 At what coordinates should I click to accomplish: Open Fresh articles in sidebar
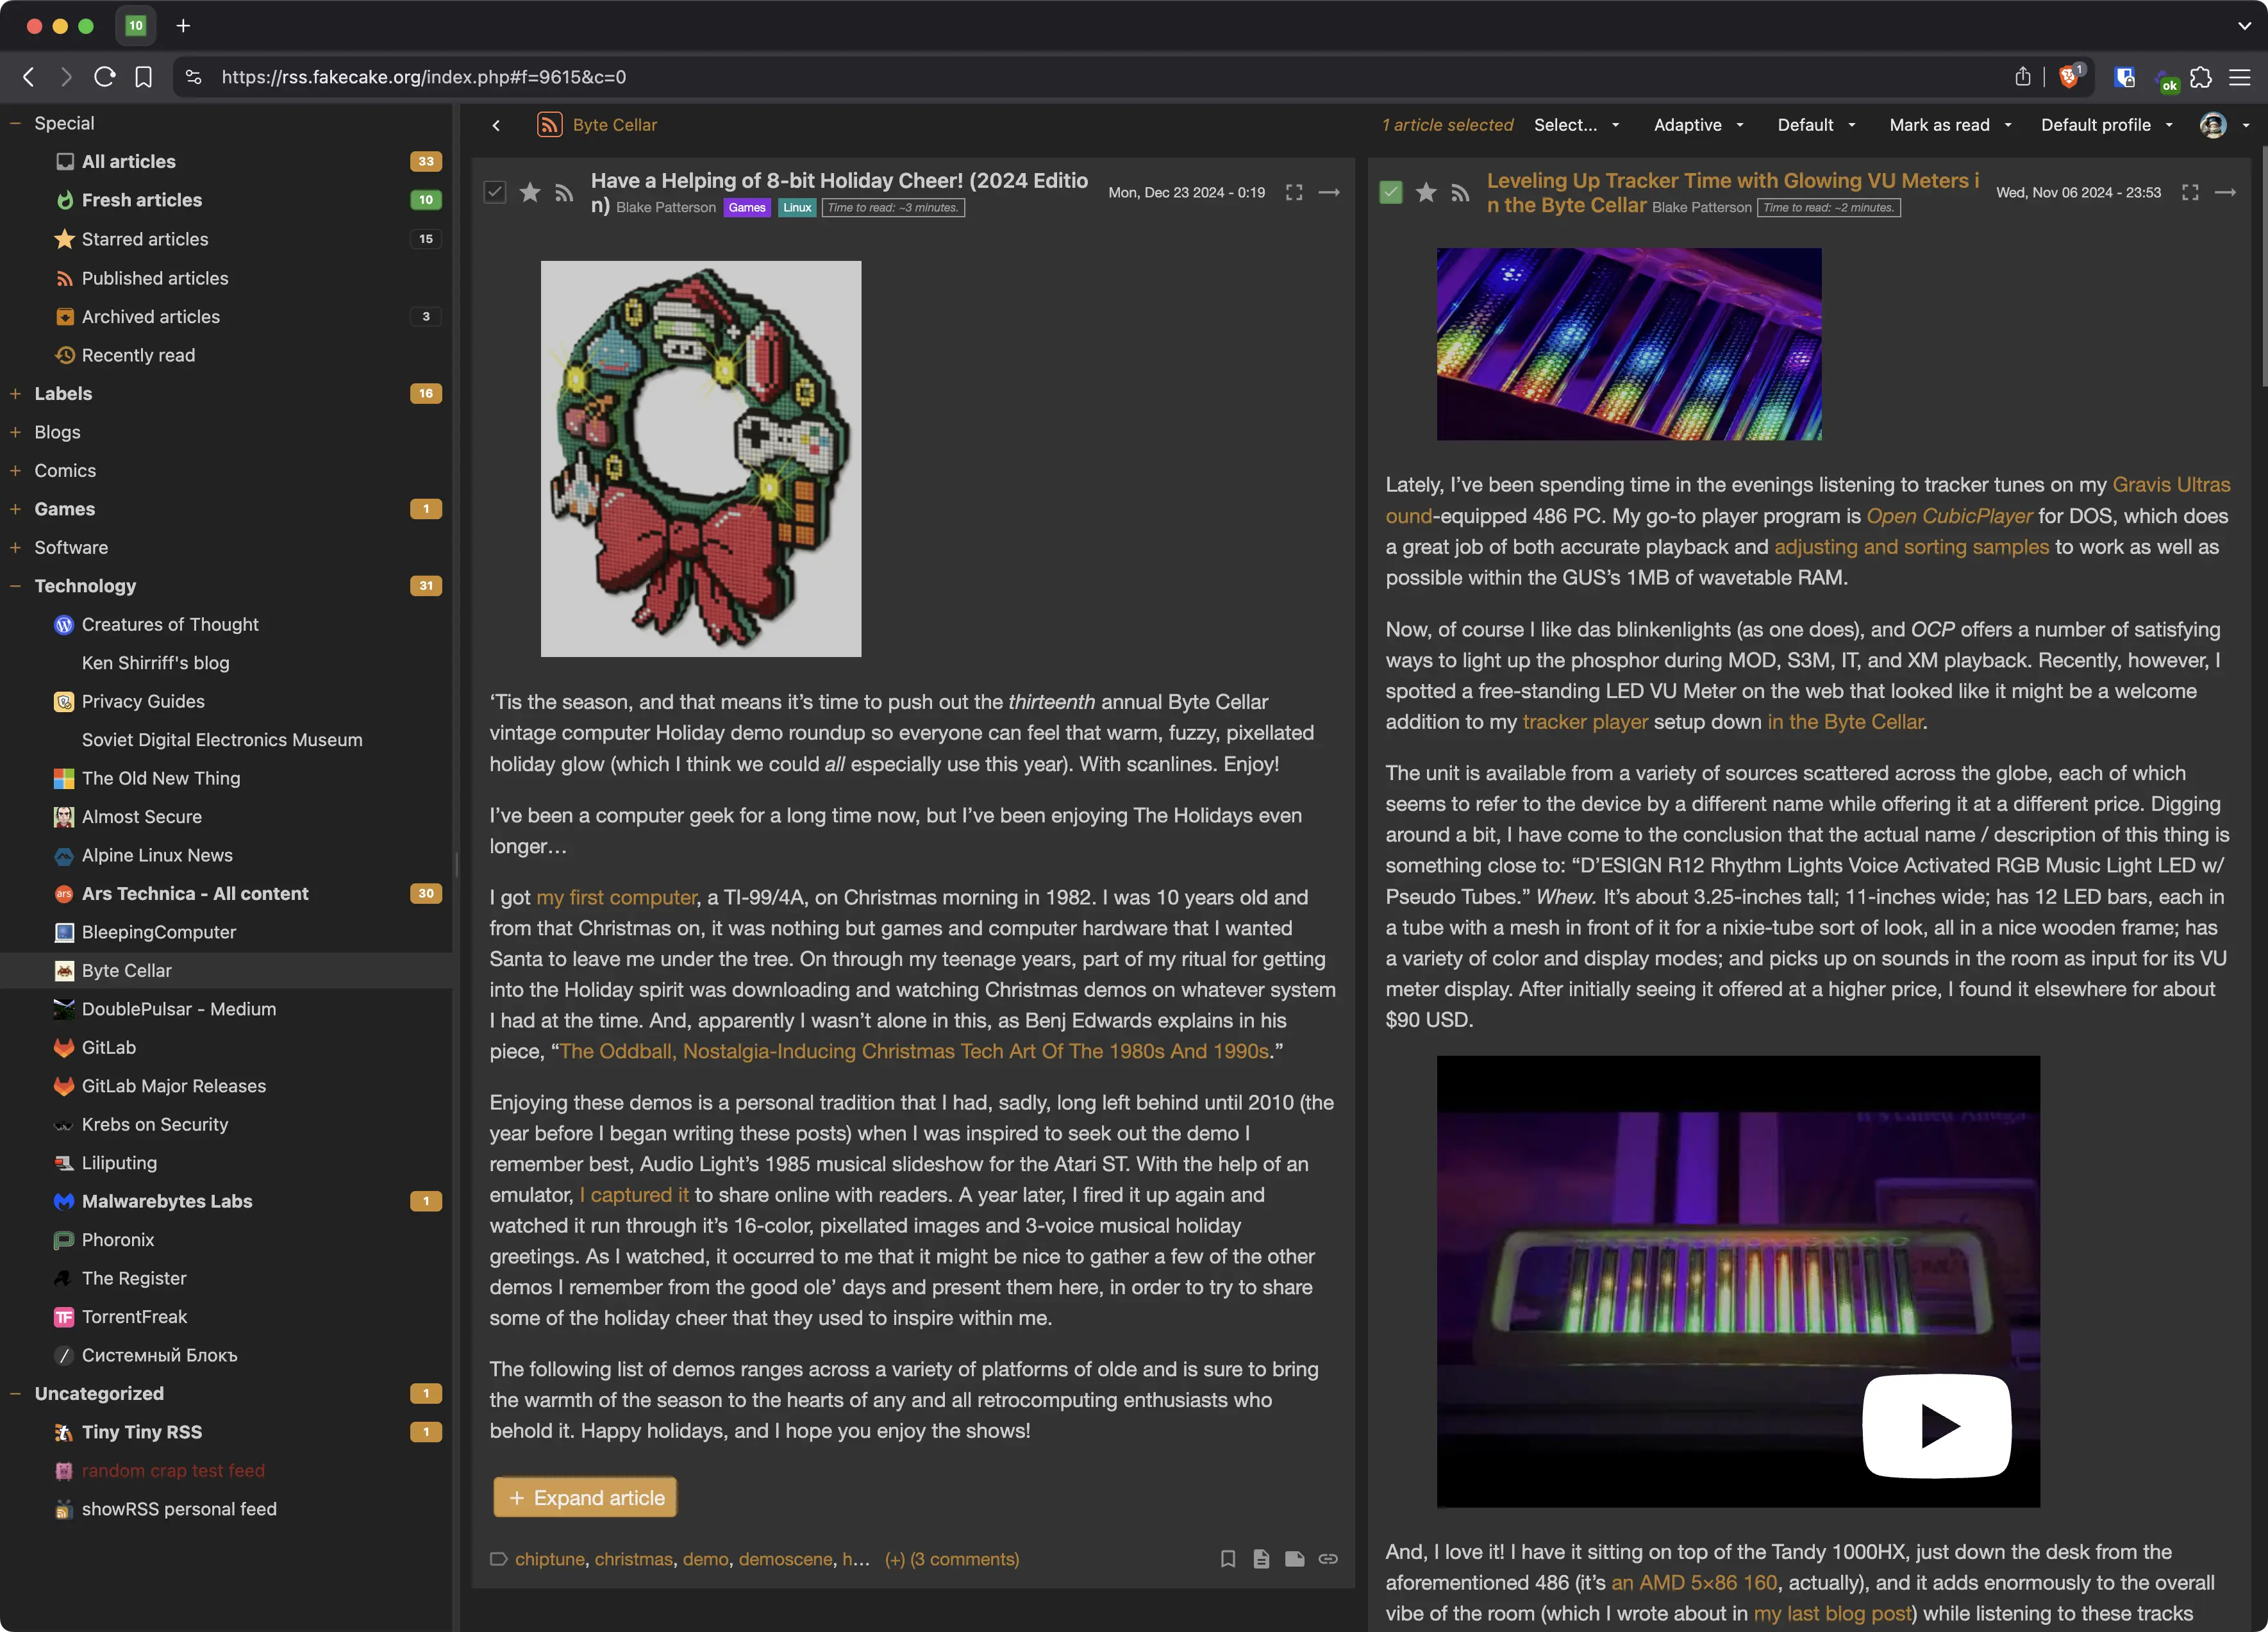coord(141,200)
